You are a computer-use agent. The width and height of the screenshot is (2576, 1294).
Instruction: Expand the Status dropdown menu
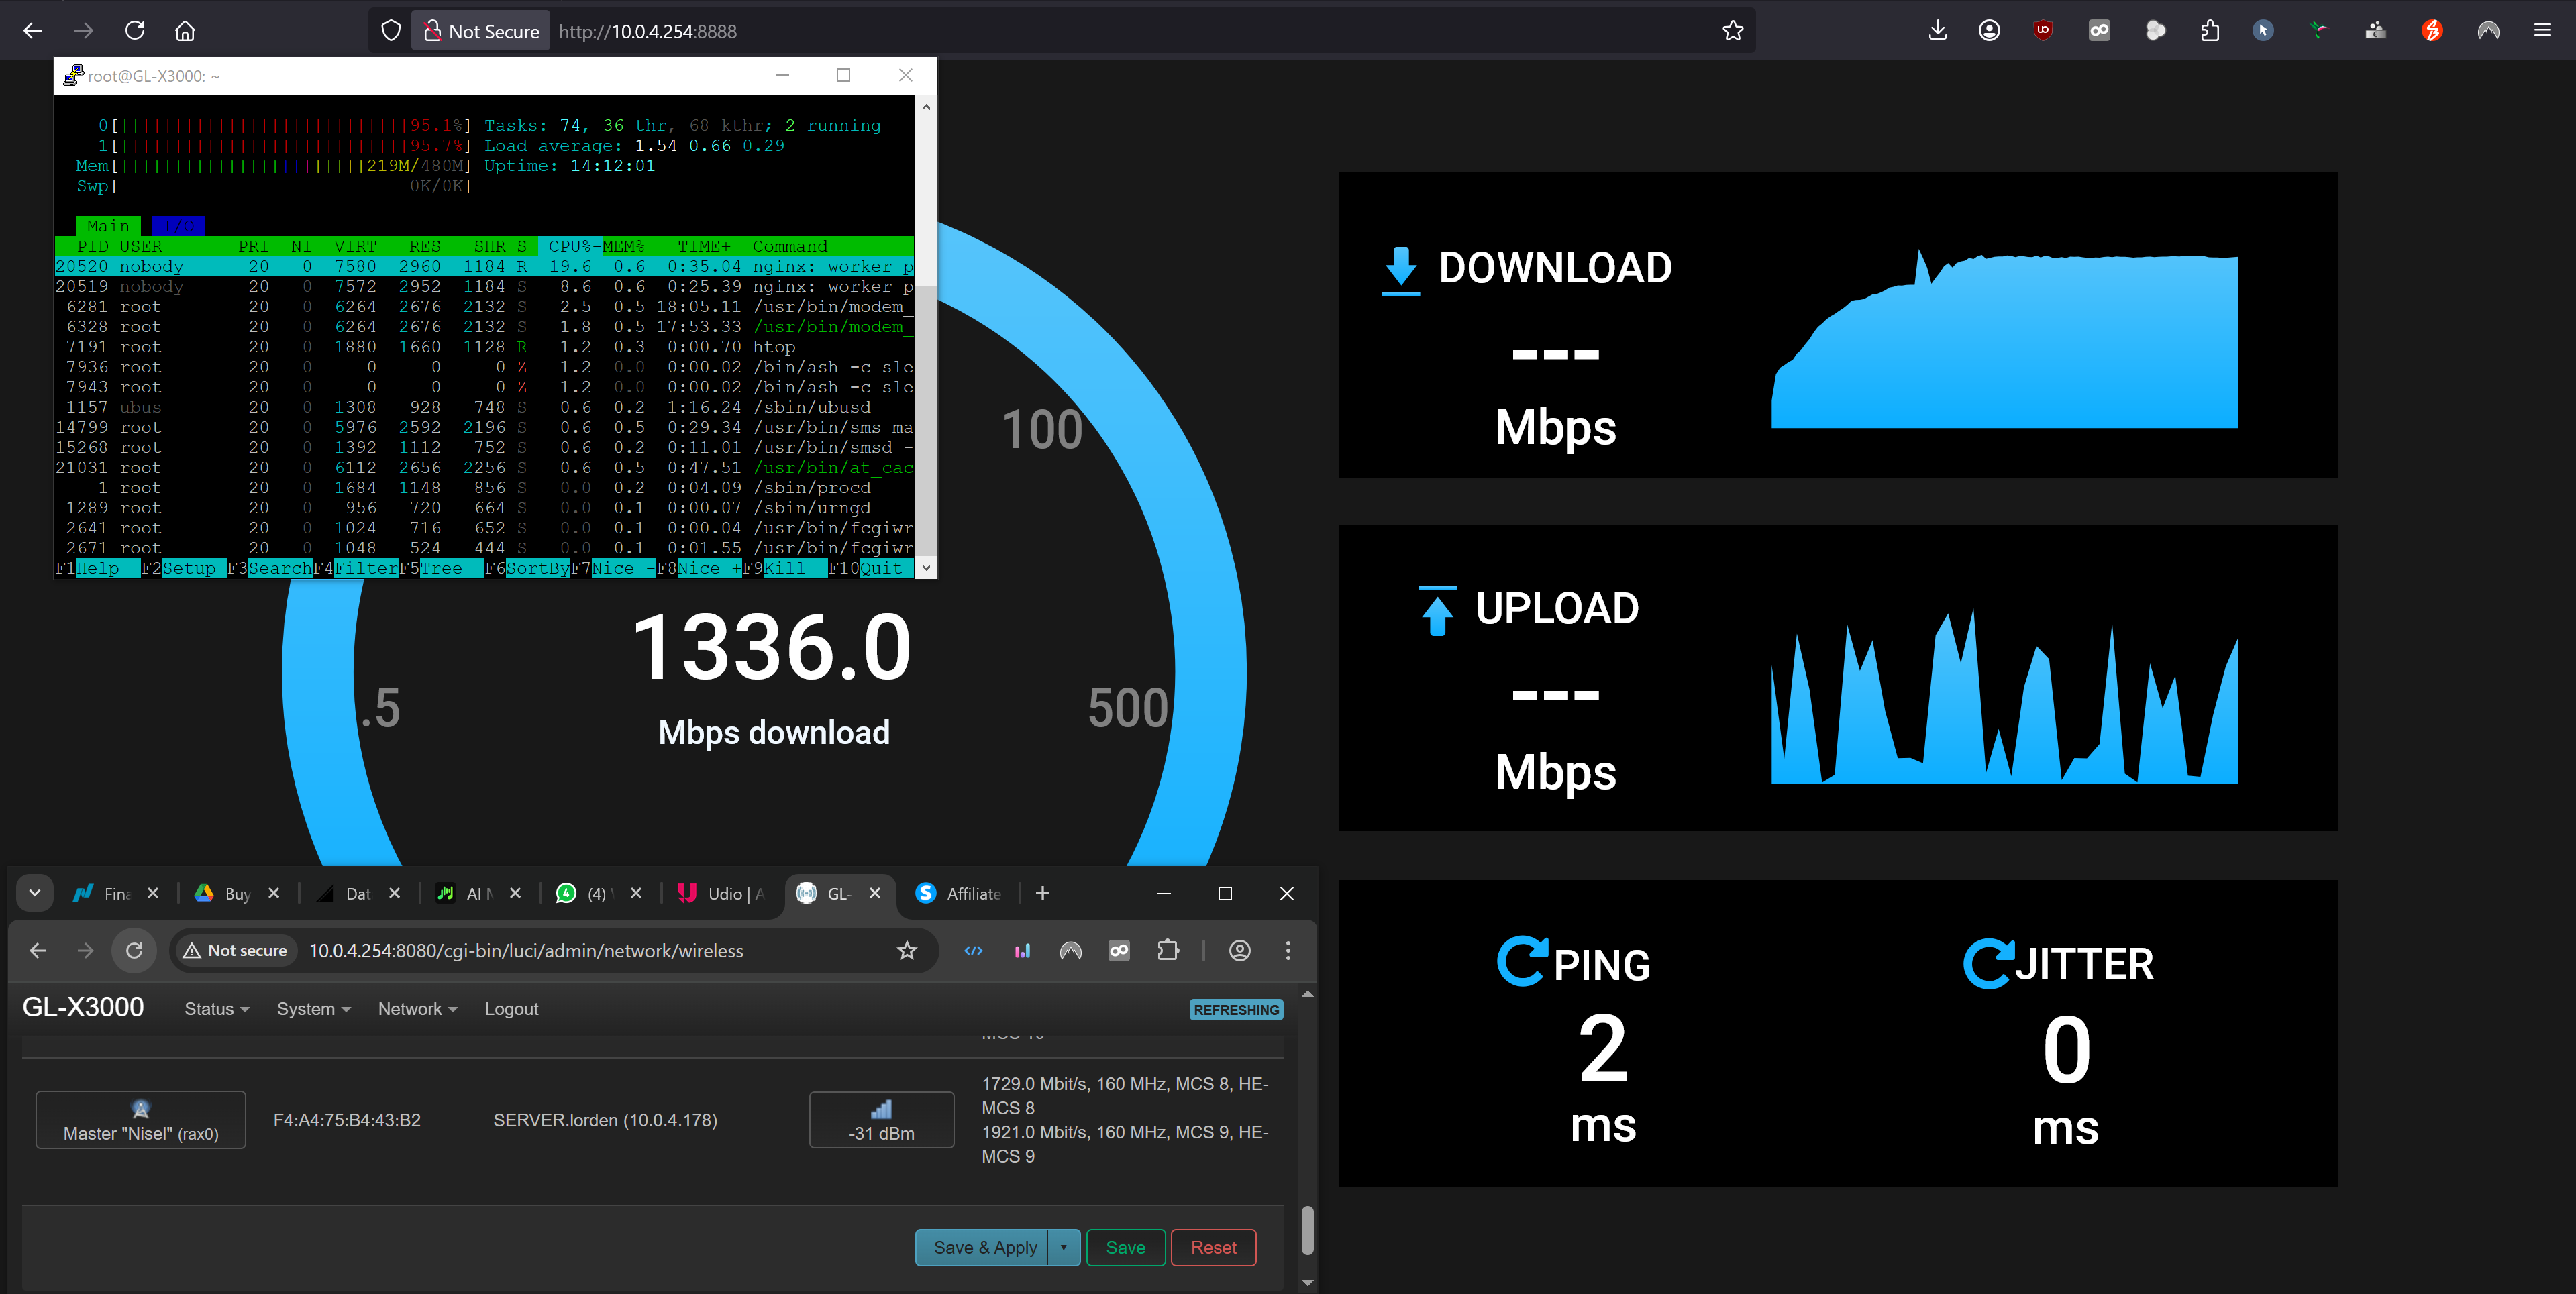[216, 1009]
